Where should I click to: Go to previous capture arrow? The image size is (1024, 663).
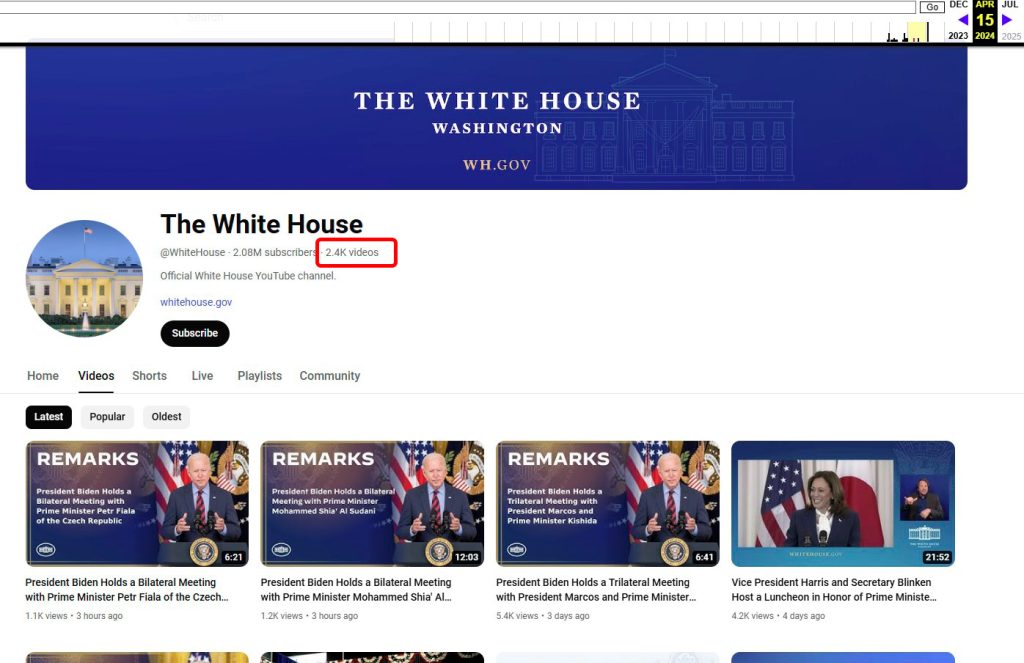[963, 20]
